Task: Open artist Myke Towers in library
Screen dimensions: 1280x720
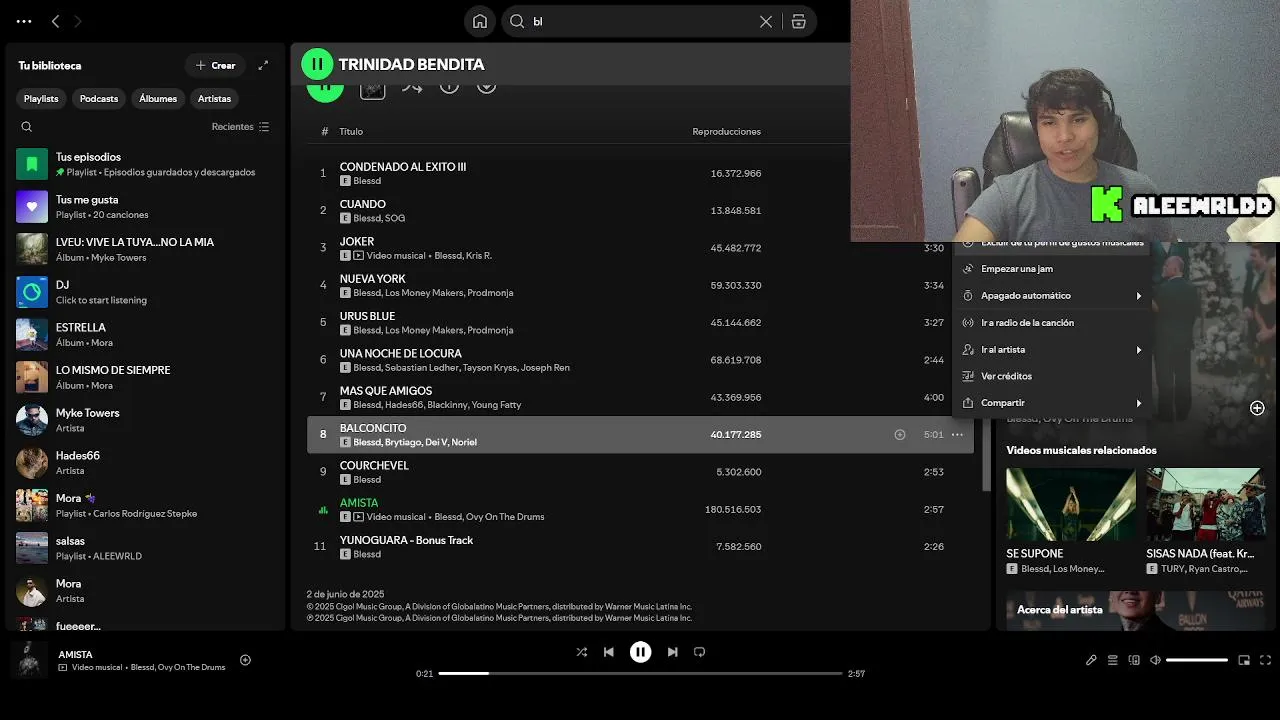Action: 145,420
